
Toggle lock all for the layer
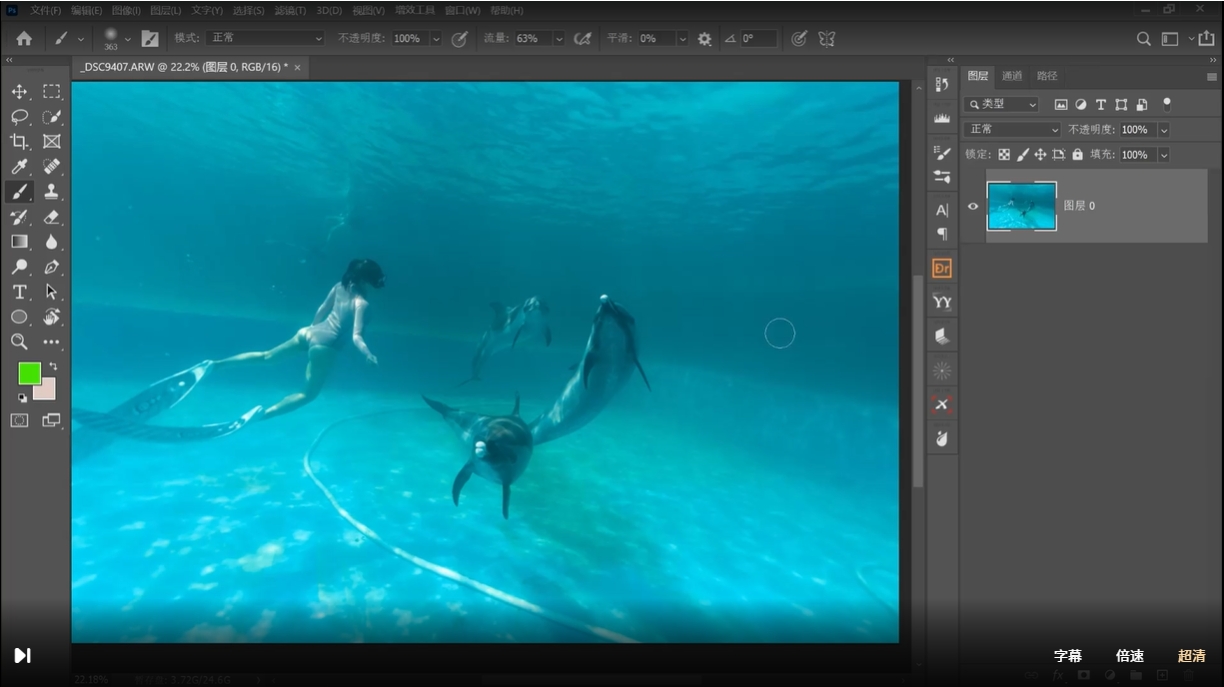(x=1077, y=155)
